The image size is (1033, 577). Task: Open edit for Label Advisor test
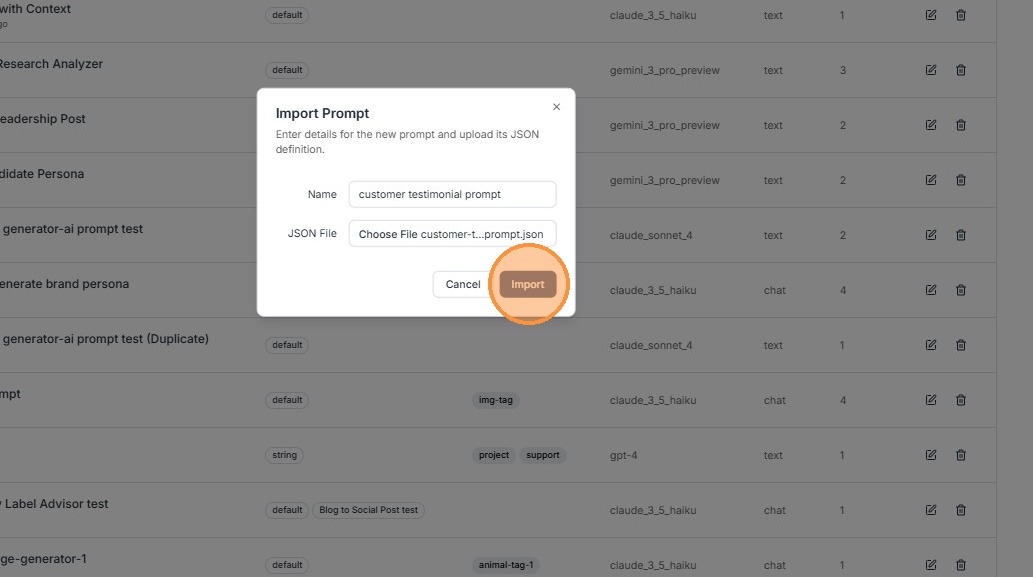point(931,510)
